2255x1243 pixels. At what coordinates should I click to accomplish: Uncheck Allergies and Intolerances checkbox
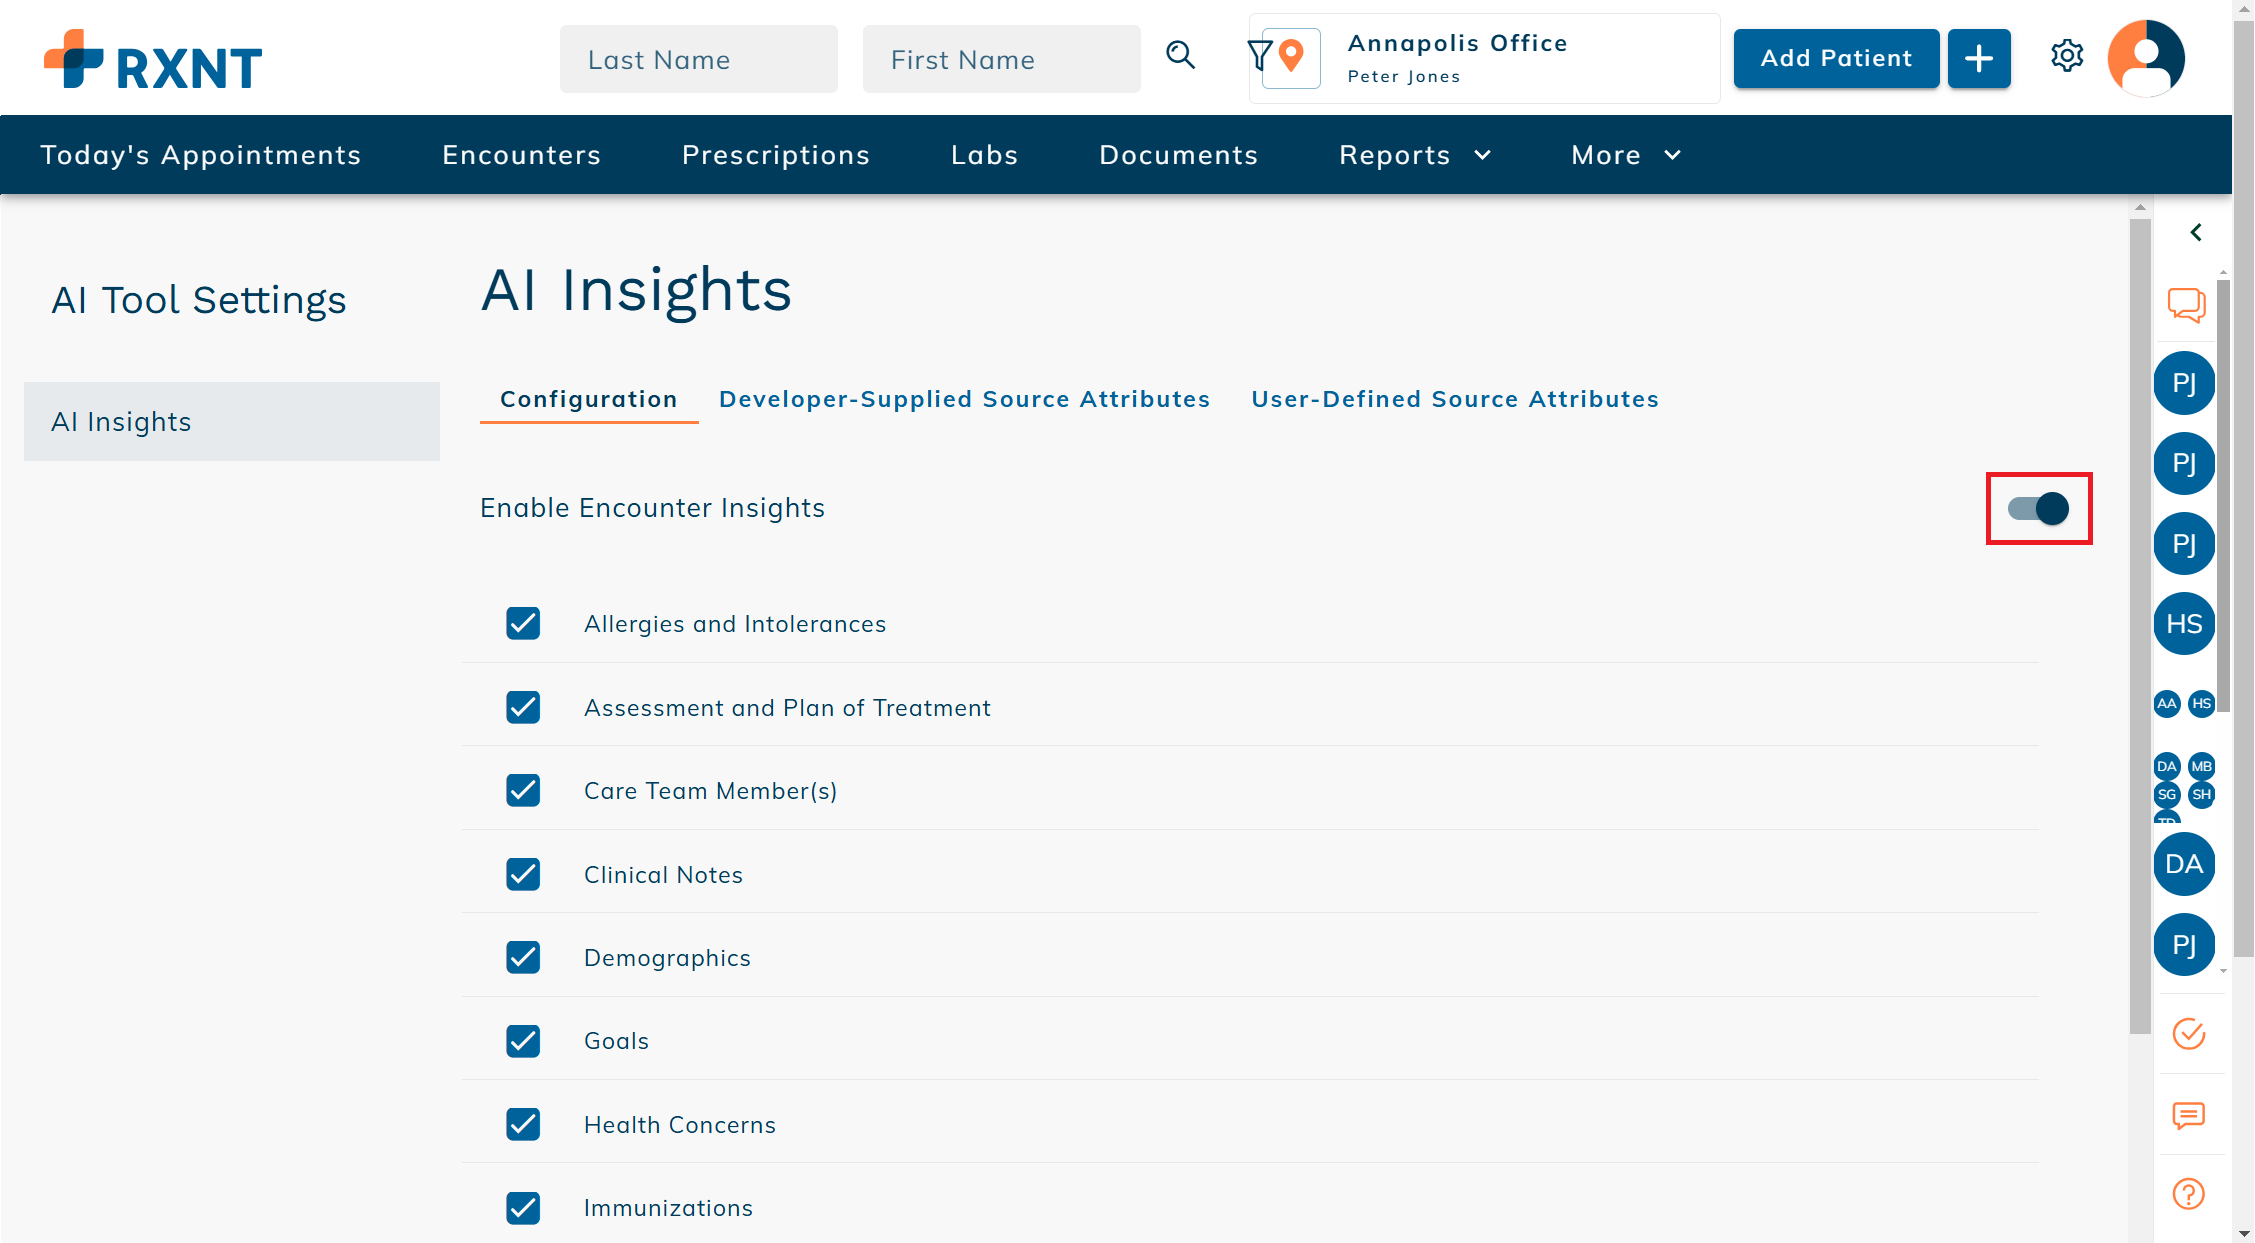click(523, 623)
